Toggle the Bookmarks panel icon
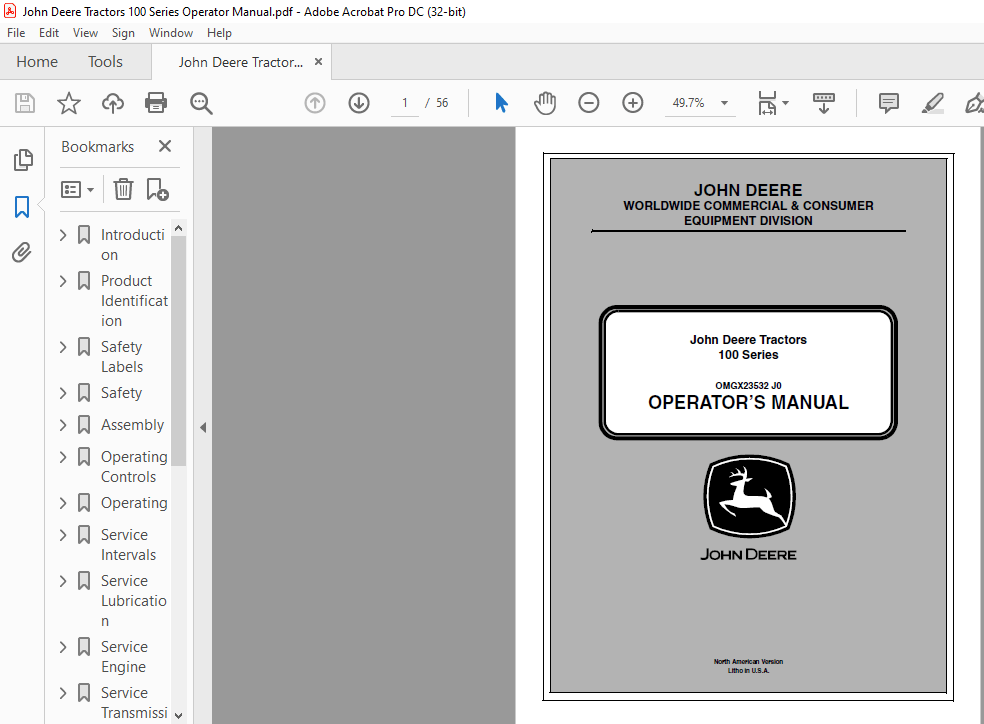Image resolution: width=984 pixels, height=724 pixels. [x=22, y=206]
